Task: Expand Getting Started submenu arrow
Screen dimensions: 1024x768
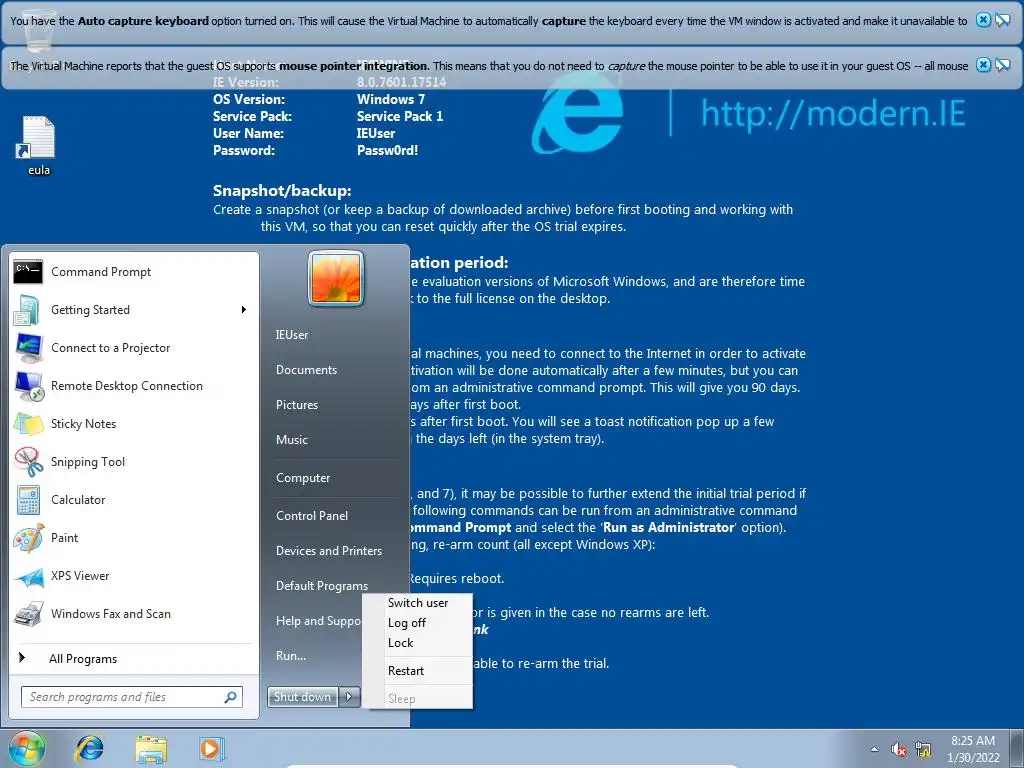Action: coord(244,310)
